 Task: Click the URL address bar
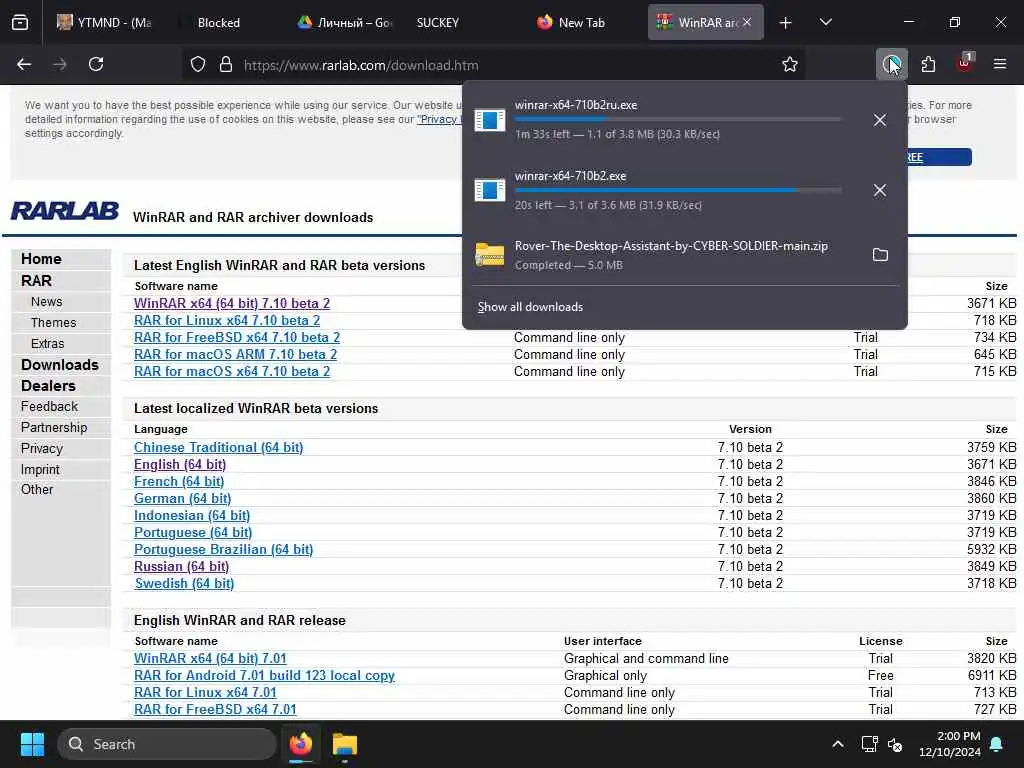(496, 65)
